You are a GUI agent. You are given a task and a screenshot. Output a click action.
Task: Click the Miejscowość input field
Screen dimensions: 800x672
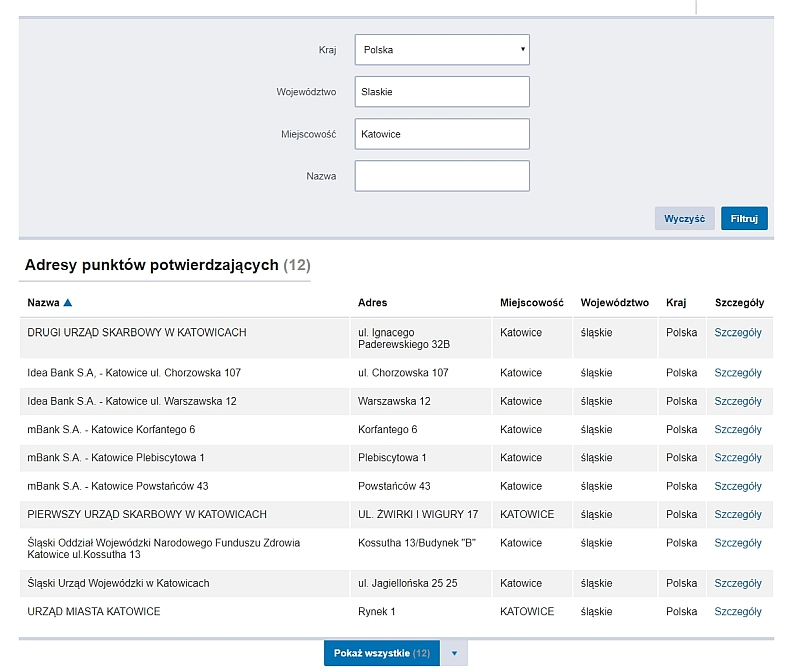point(442,134)
